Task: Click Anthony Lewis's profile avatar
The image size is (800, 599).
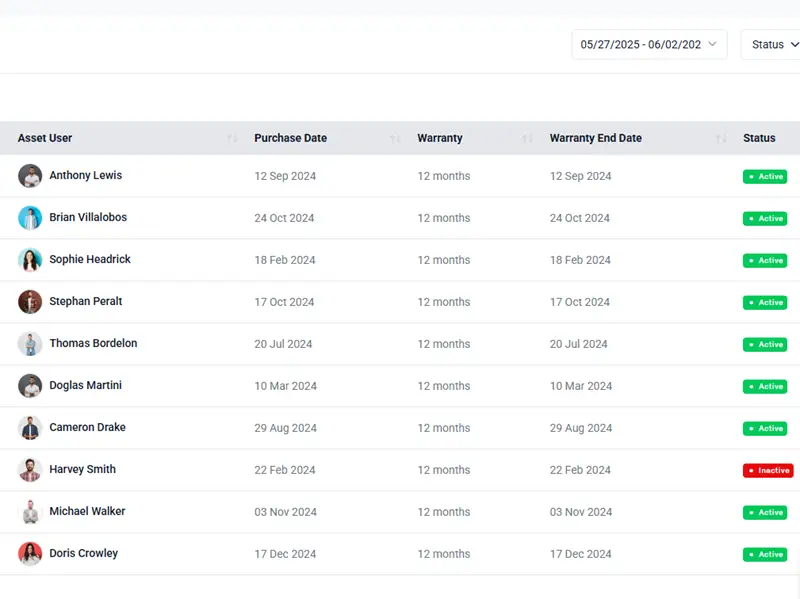Action: (30, 176)
